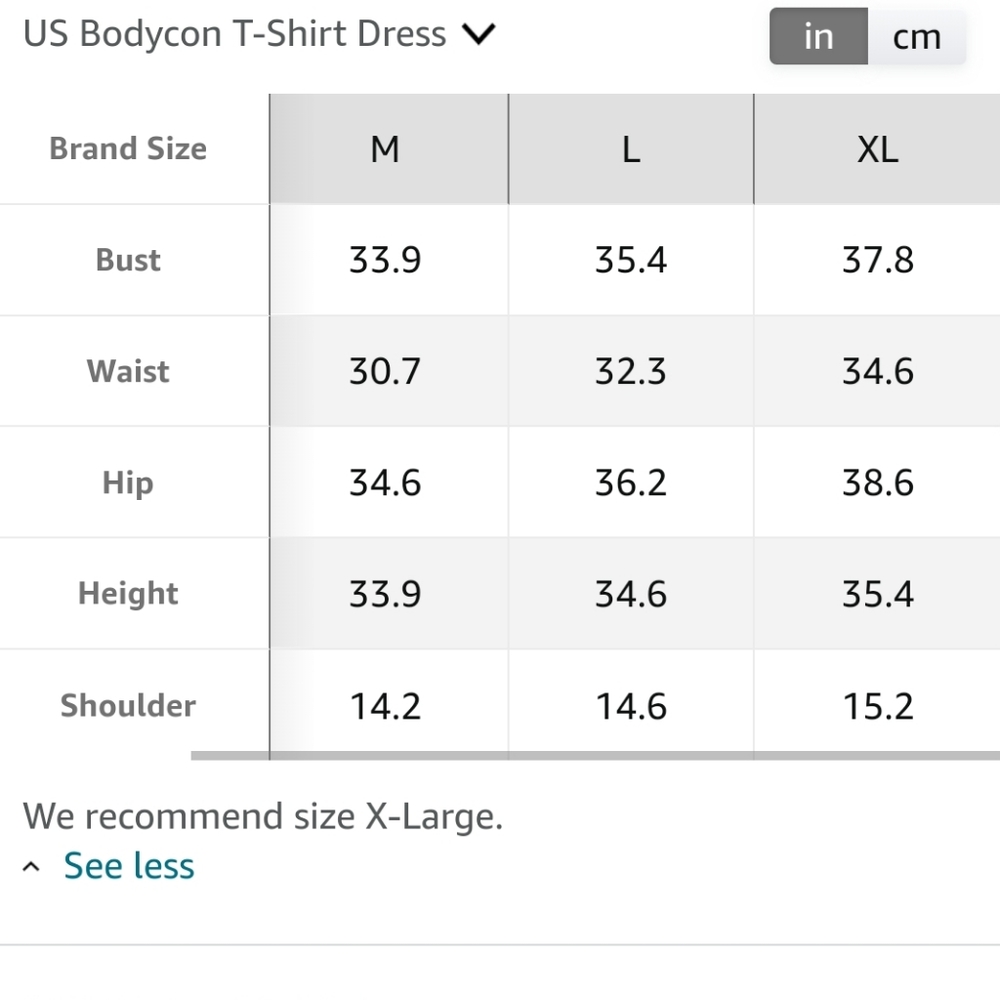Screen dimensions: 1000x1000
Task: Switch units to centimeters
Action: tap(916, 37)
